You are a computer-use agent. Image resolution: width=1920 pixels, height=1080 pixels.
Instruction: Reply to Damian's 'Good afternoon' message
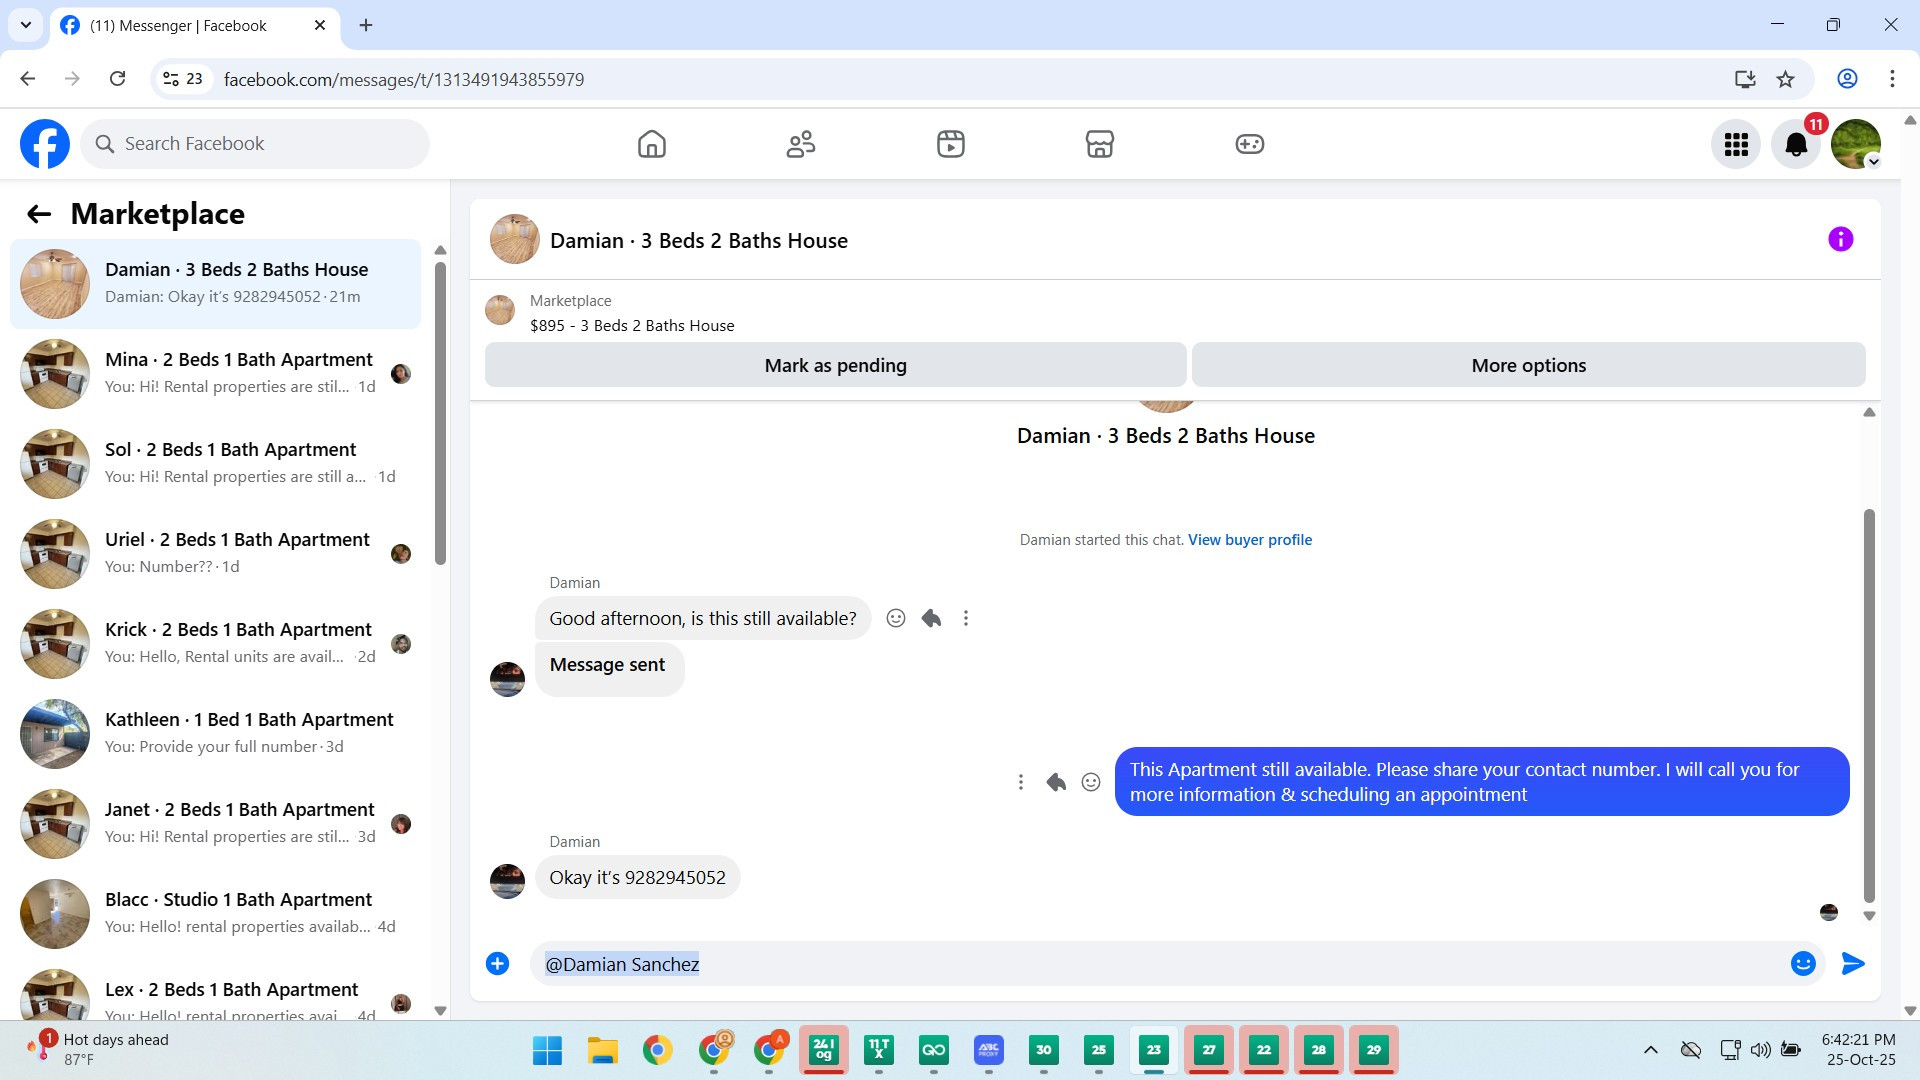click(931, 618)
